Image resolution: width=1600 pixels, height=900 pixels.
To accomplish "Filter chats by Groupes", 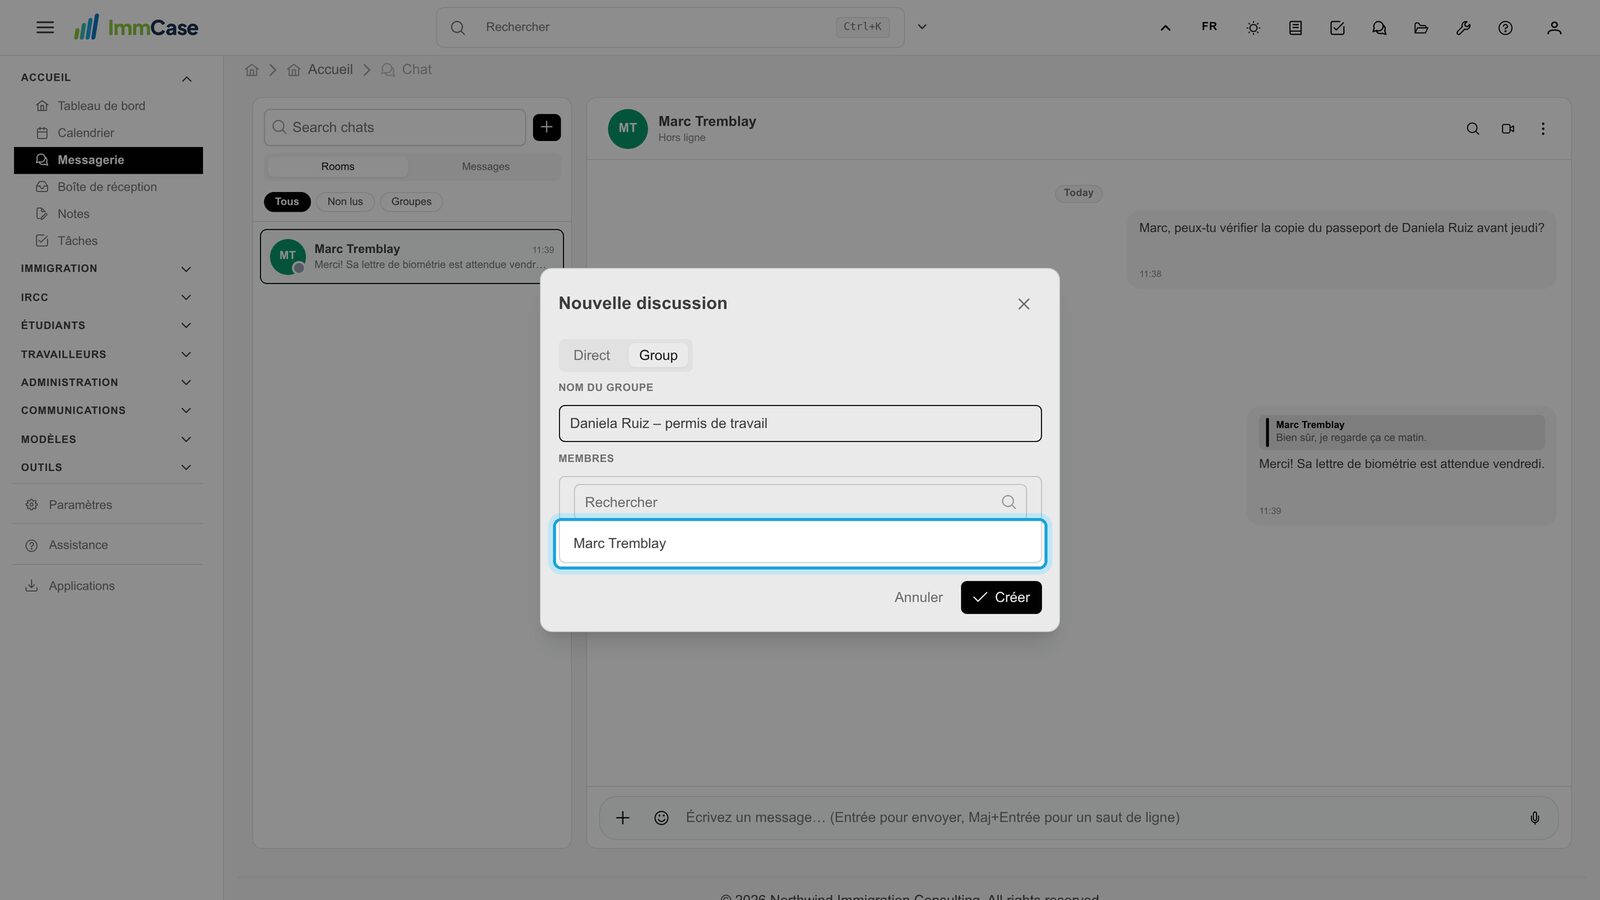I will pos(411,202).
